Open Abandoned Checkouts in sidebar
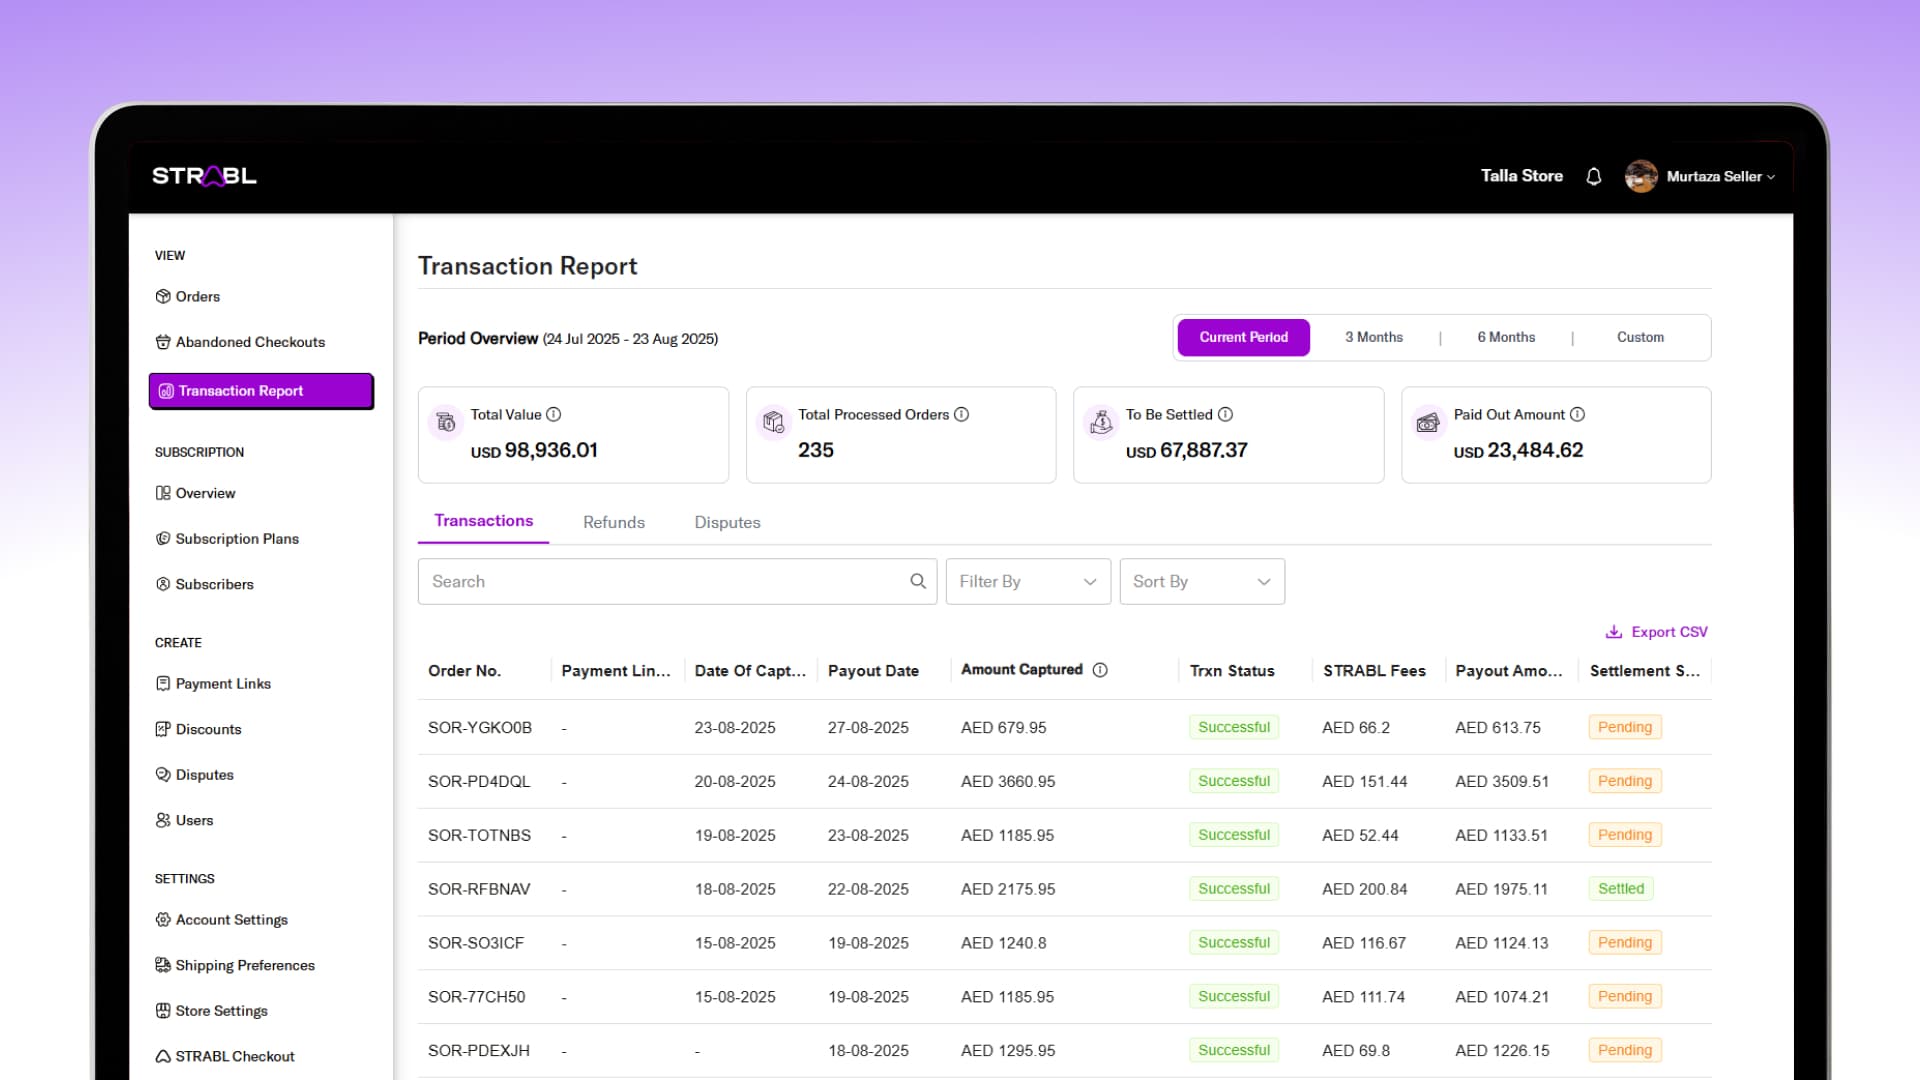This screenshot has width=1920, height=1080. coord(250,342)
